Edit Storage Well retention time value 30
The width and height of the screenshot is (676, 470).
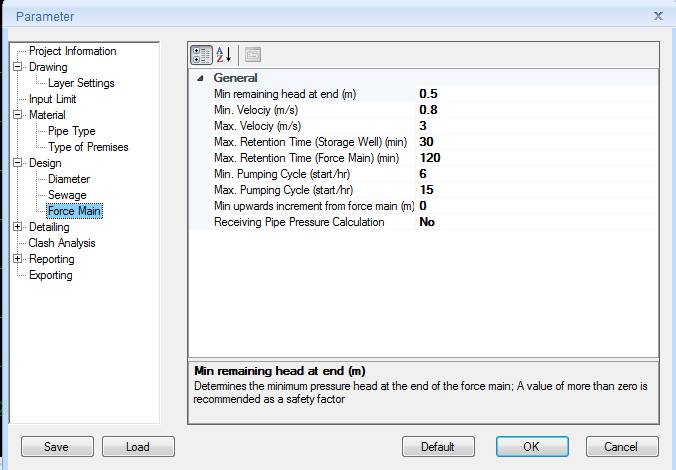tap(537, 141)
